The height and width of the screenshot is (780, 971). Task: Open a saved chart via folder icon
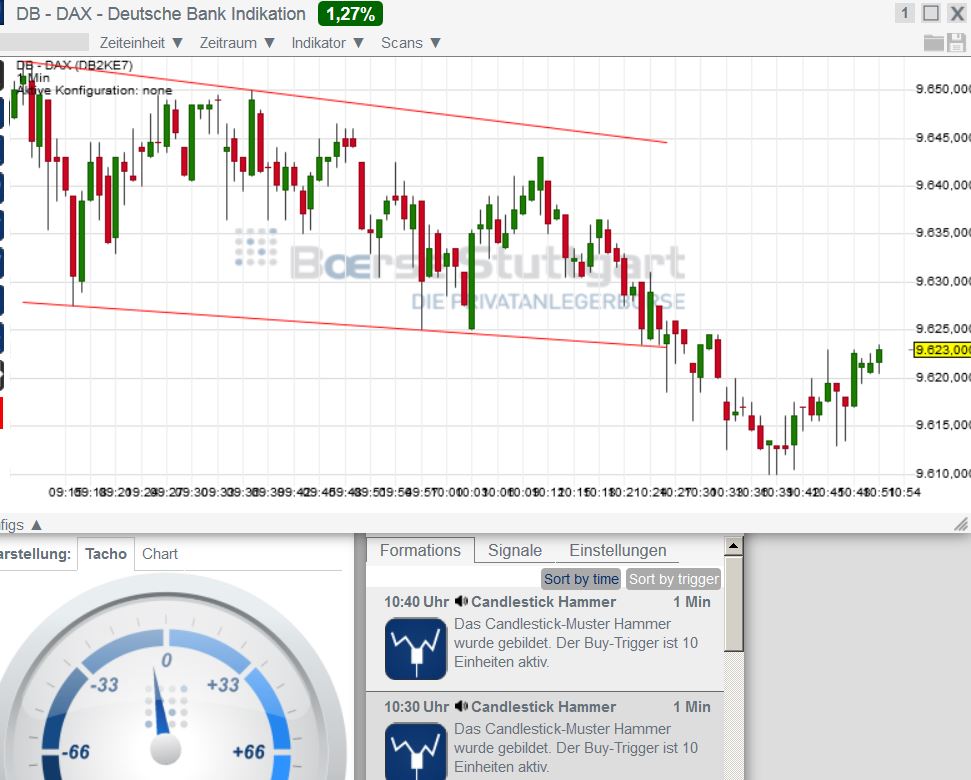pyautogui.click(x=933, y=42)
